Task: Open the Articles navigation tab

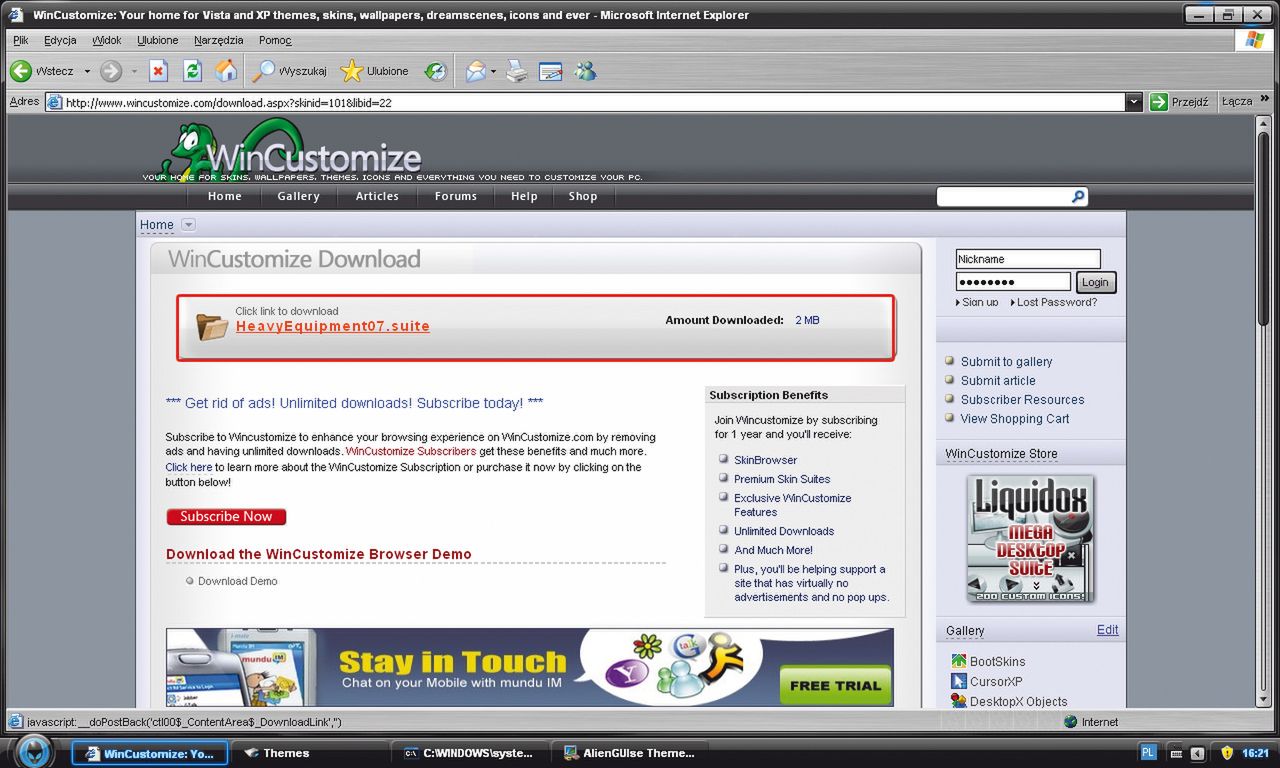Action: pos(377,196)
